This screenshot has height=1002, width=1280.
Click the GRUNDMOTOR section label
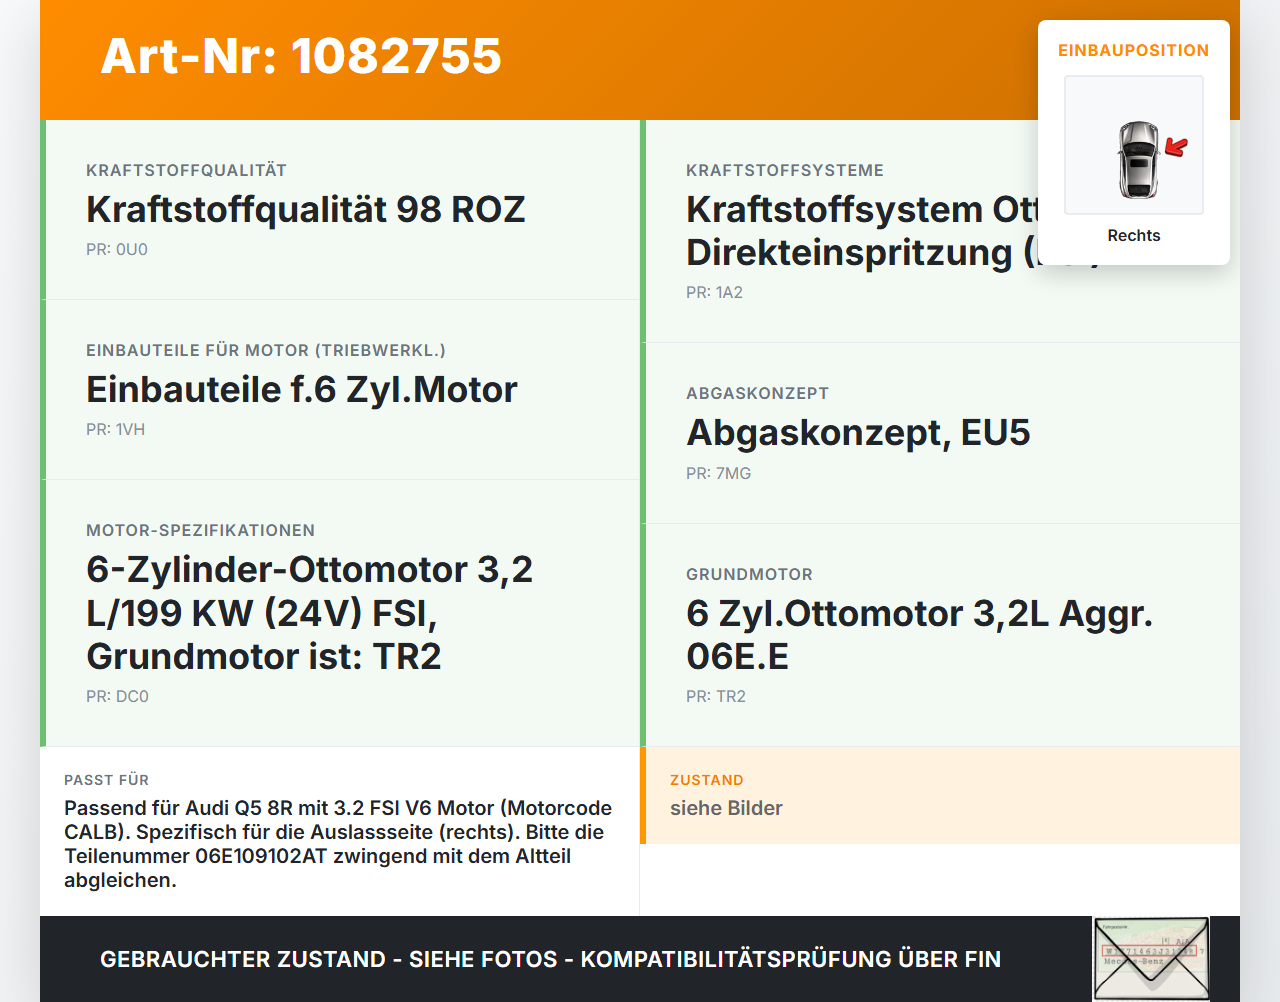[749, 575]
